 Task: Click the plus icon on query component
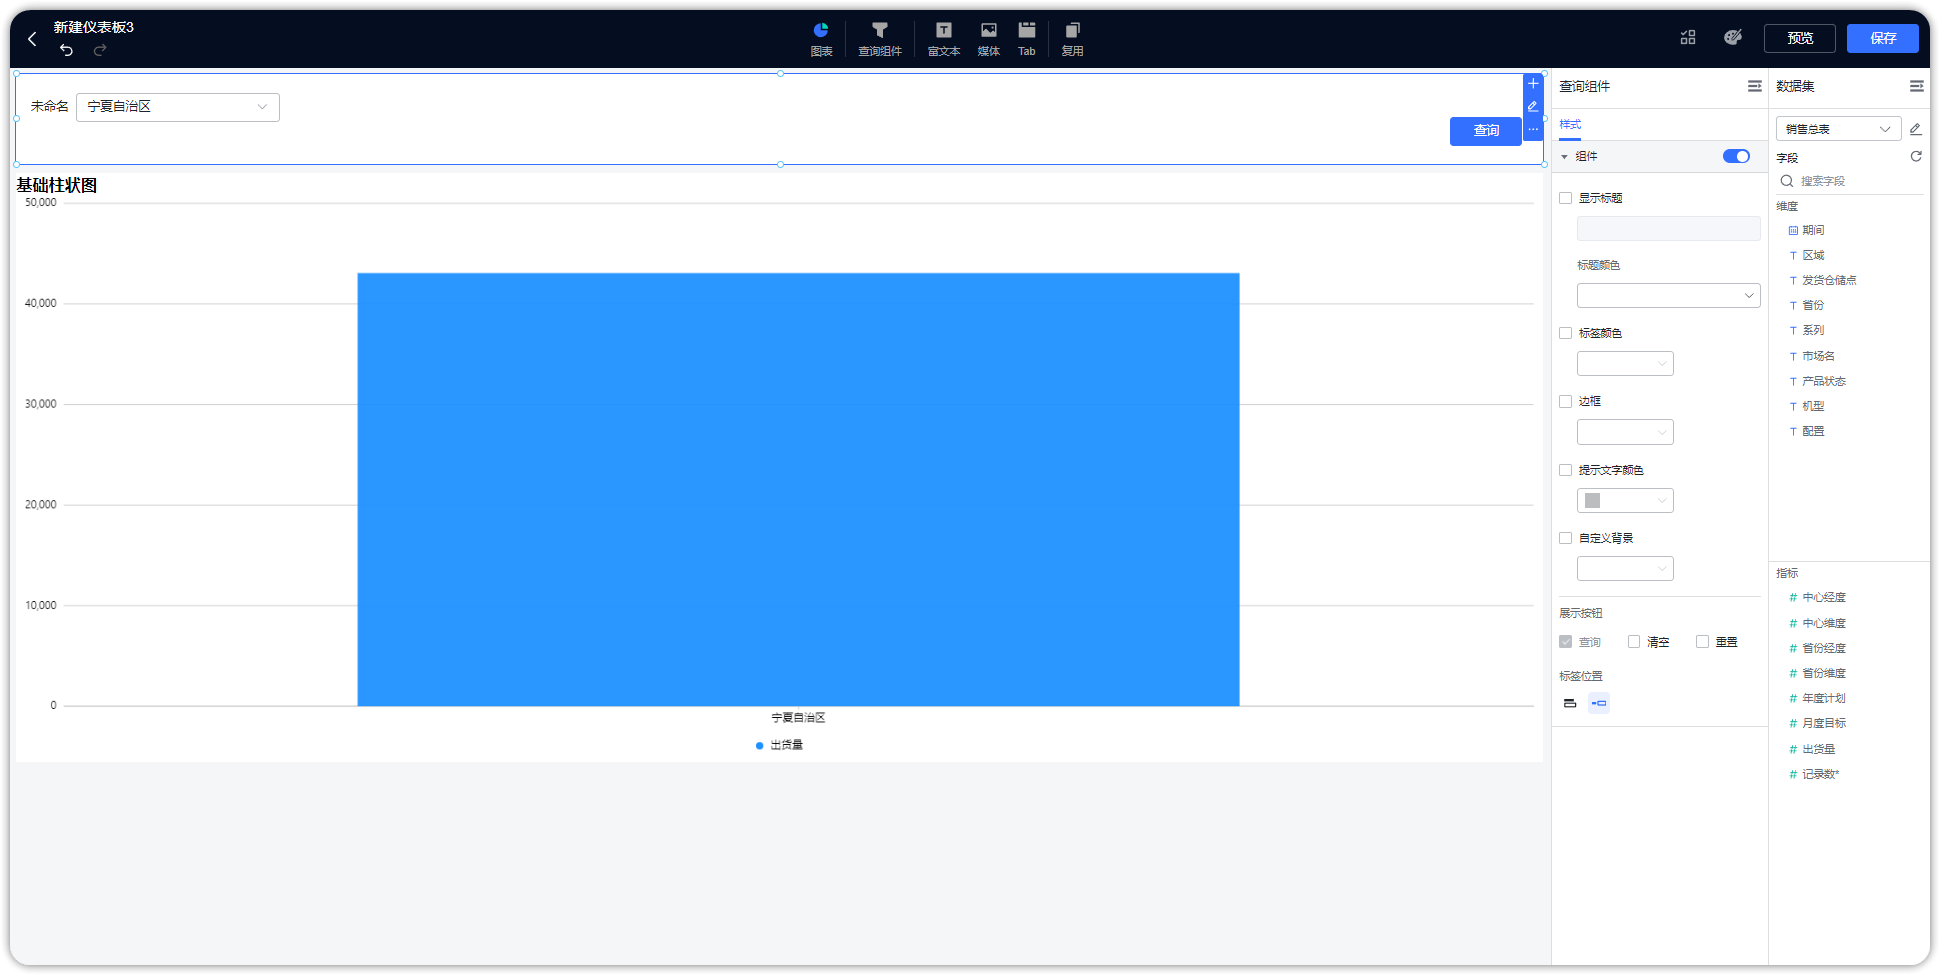(x=1533, y=84)
